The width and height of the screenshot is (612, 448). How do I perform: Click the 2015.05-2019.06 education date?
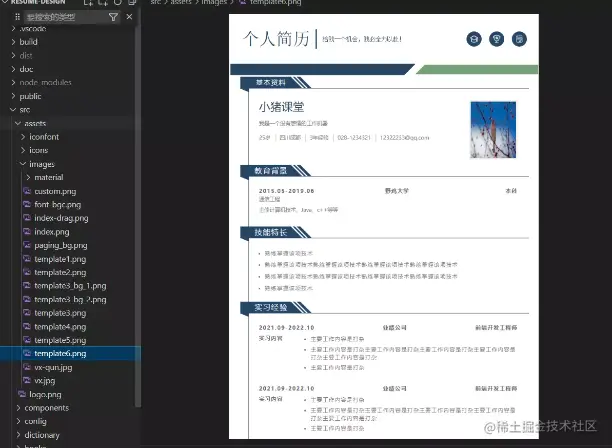click(x=286, y=191)
